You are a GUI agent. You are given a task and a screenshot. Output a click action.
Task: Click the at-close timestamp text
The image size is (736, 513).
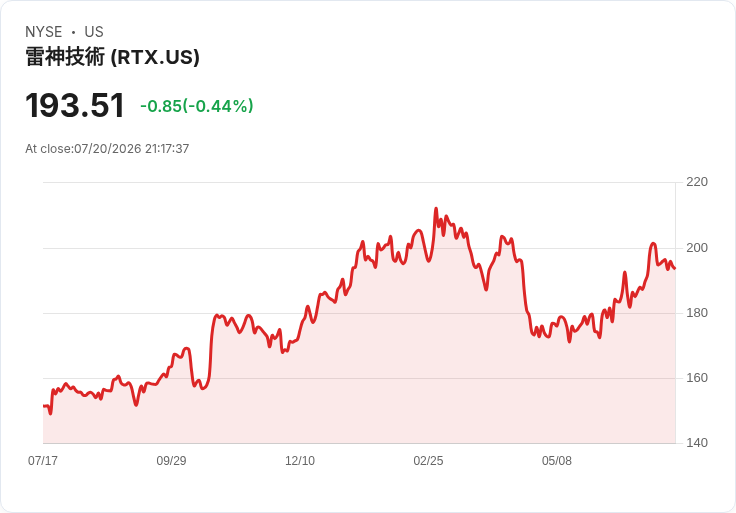pos(107,149)
